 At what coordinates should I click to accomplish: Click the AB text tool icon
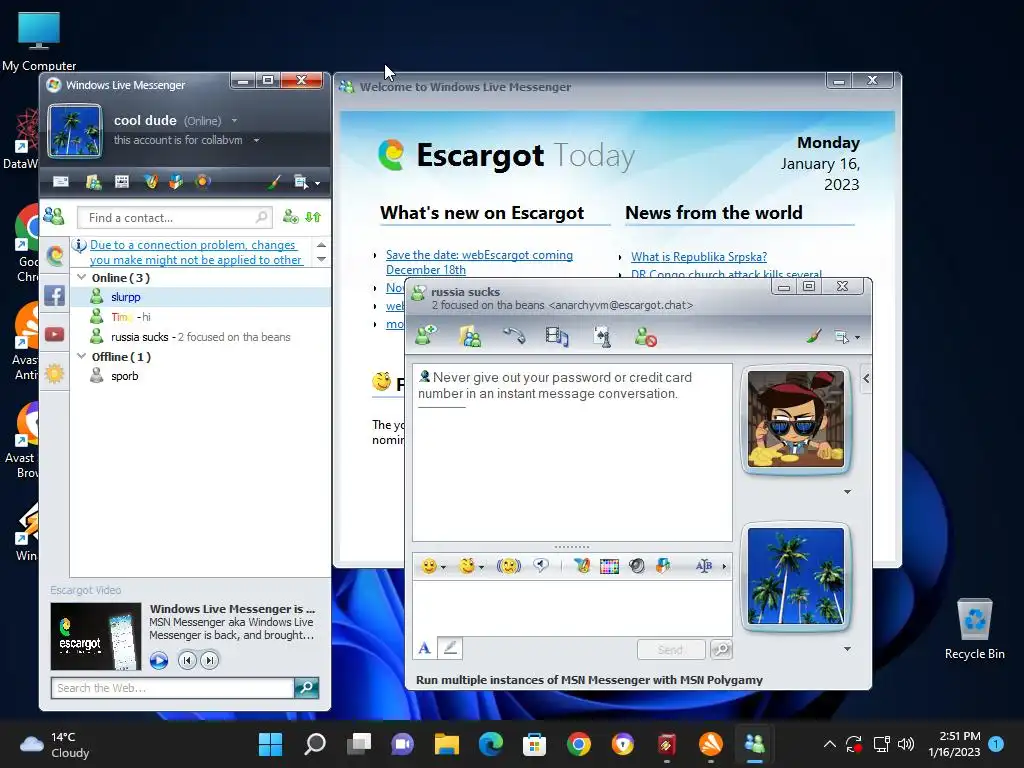(x=703, y=566)
